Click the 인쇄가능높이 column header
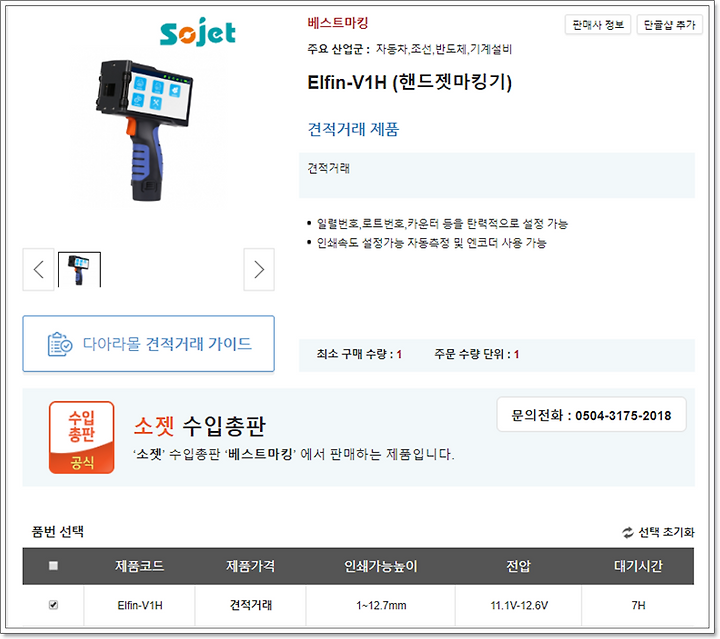 coord(381,566)
